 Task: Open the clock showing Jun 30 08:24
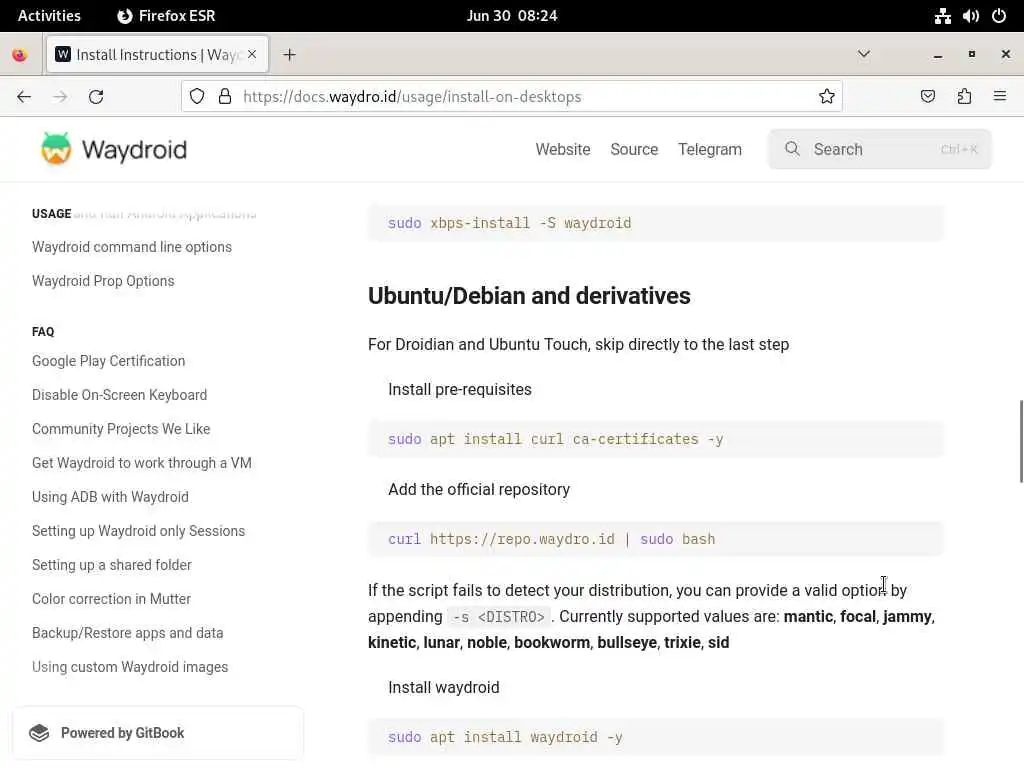click(x=512, y=16)
